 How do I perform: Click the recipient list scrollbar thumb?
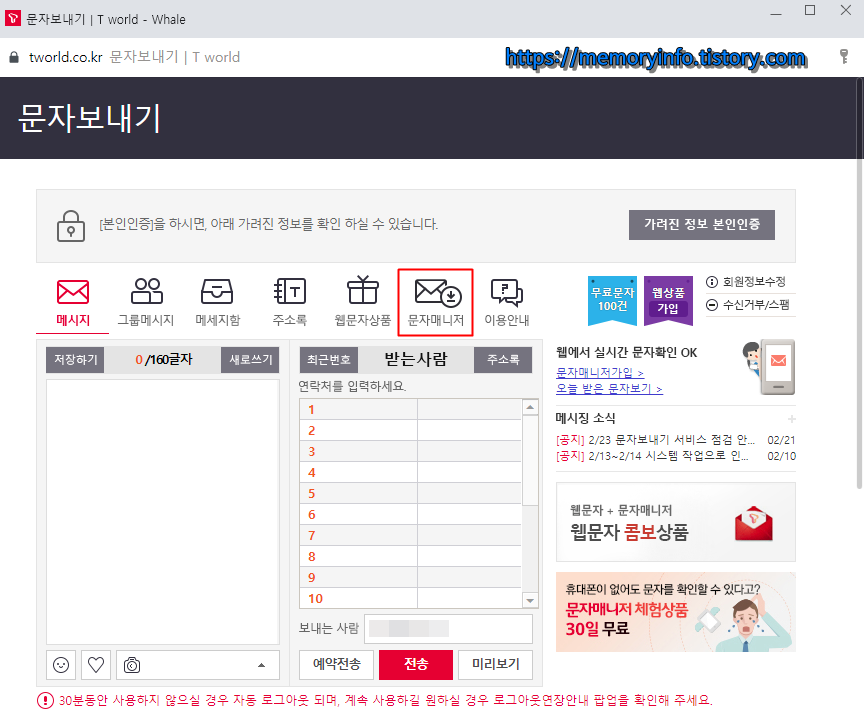530,460
